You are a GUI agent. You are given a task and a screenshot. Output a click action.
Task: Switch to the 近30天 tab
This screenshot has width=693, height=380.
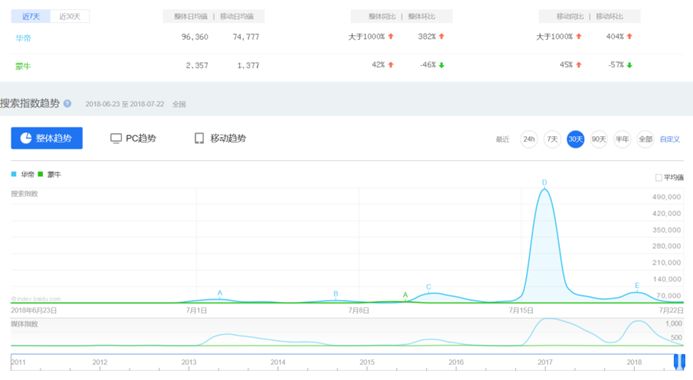(70, 16)
